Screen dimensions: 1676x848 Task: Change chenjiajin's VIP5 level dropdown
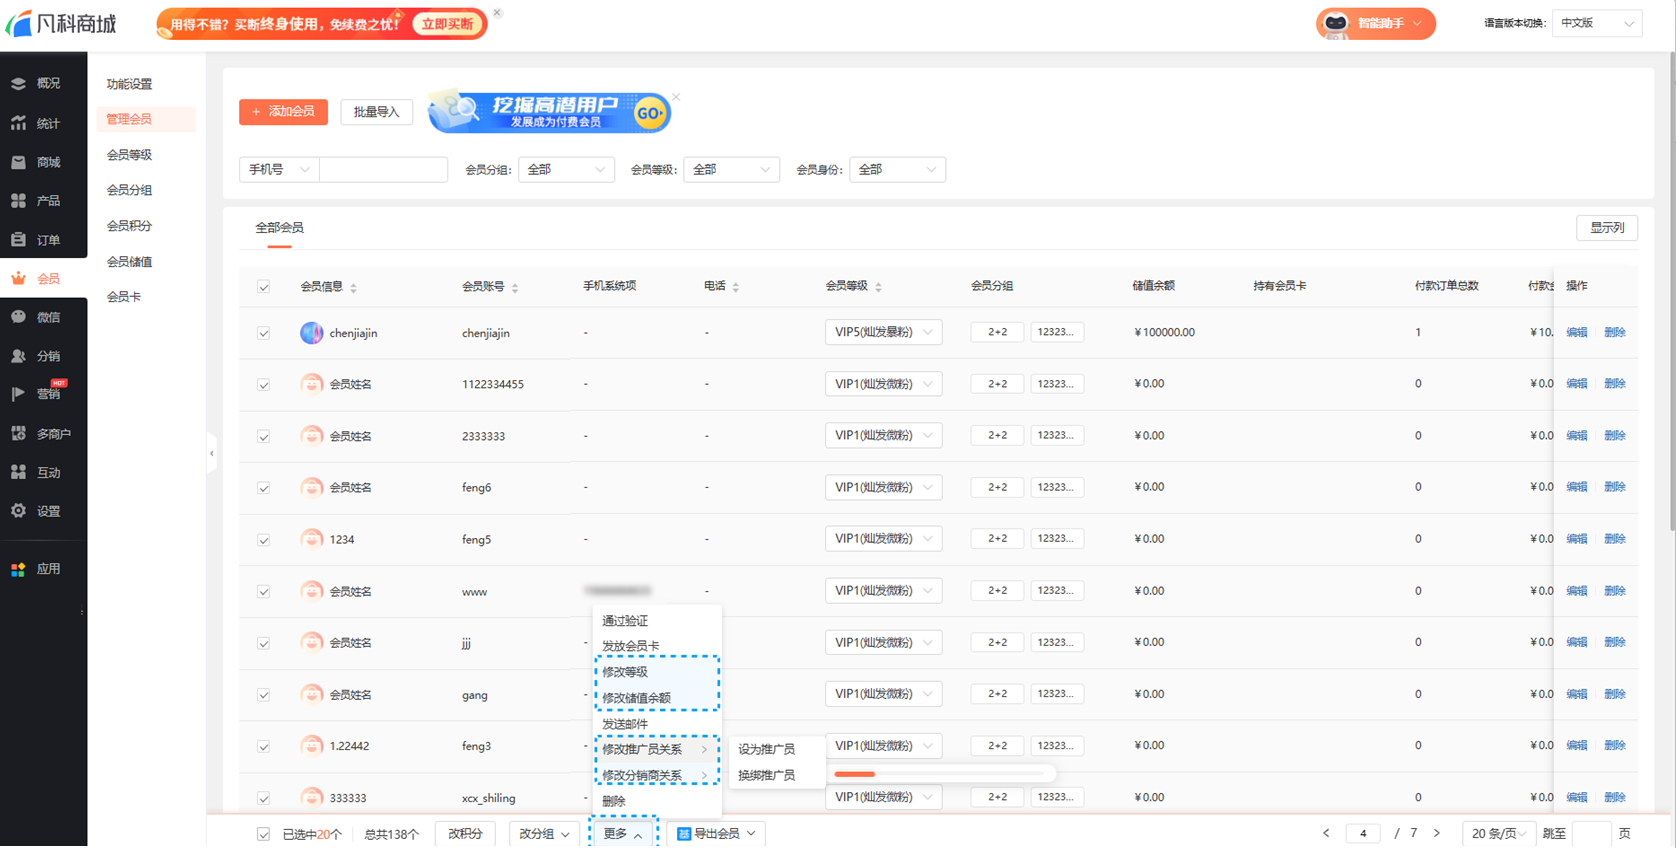point(883,332)
